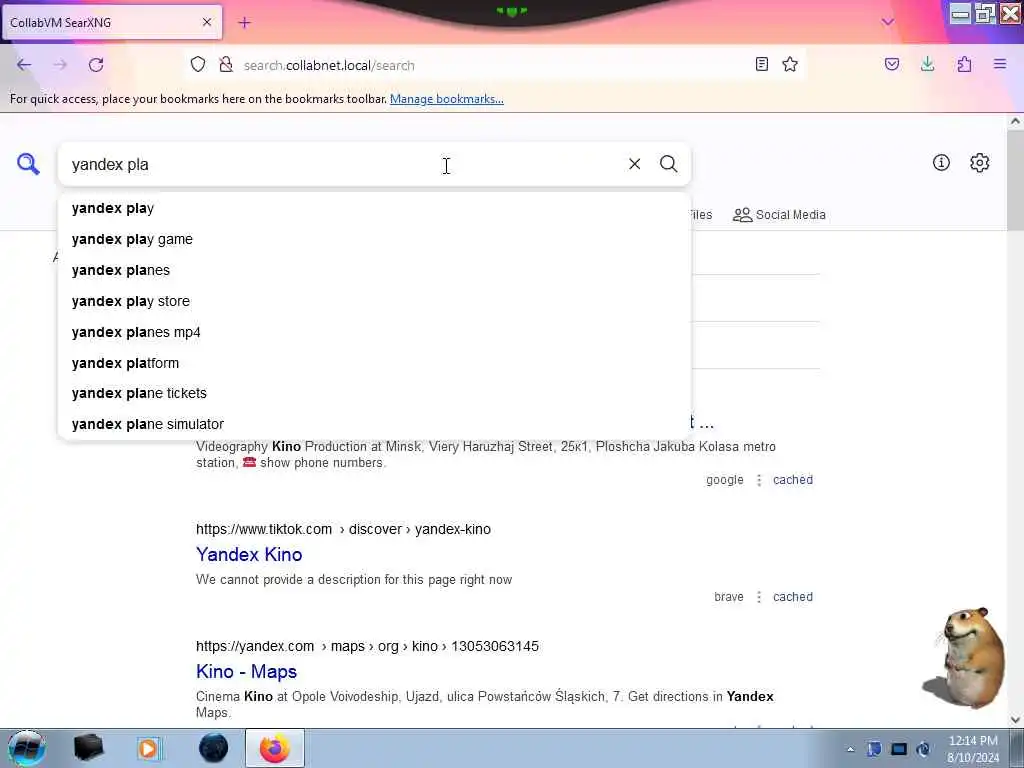
Task: Open tracking protection shield icon
Action: 198,65
